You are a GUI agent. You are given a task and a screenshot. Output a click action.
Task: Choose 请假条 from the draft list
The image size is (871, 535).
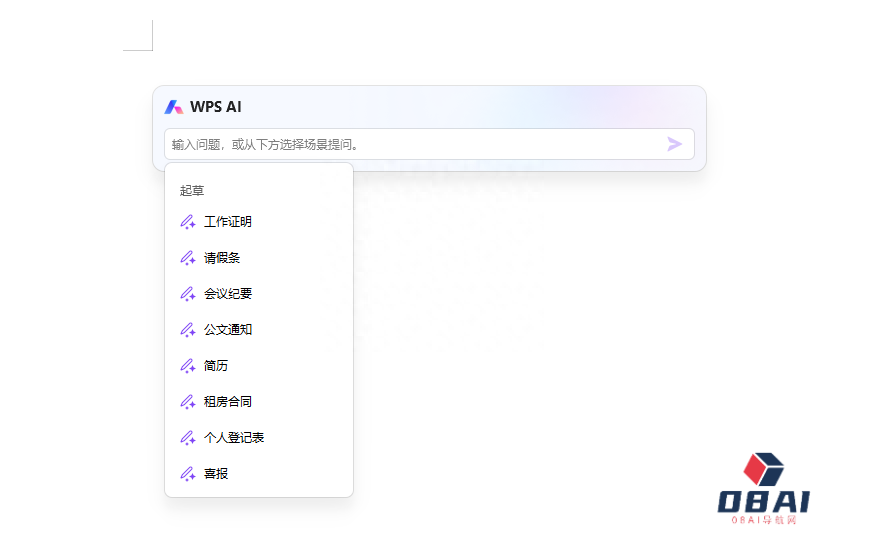click(222, 258)
